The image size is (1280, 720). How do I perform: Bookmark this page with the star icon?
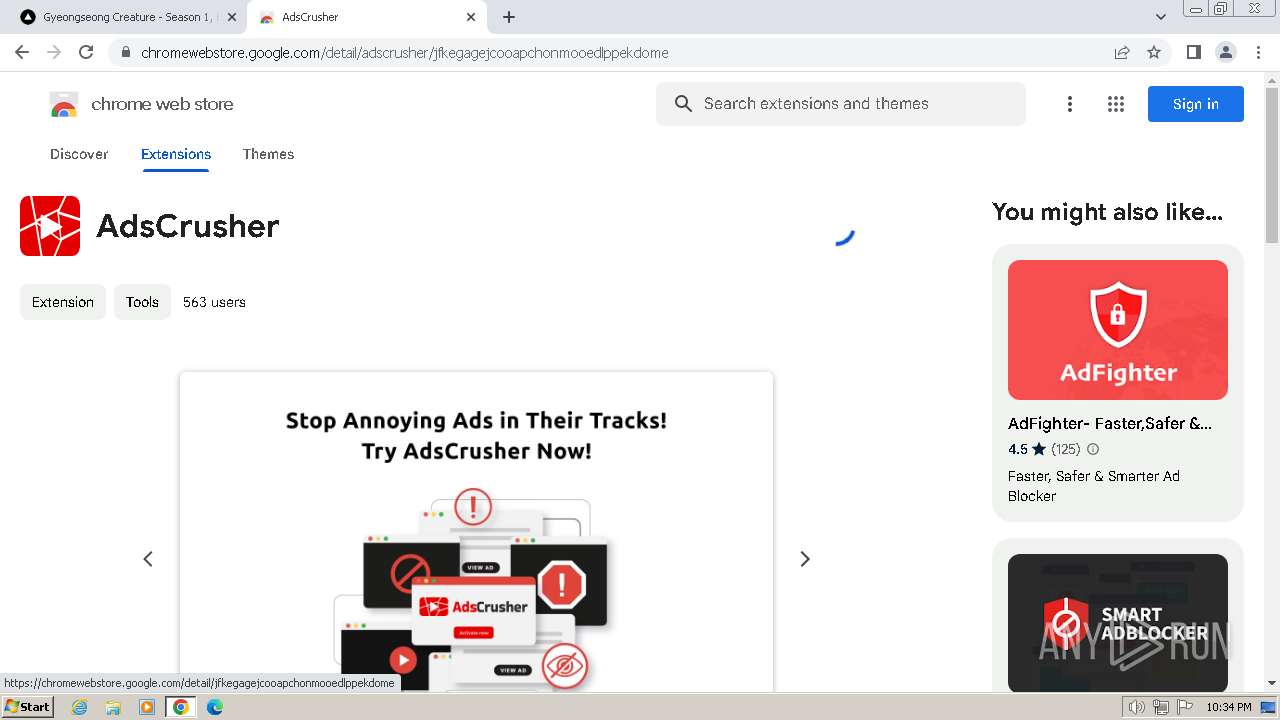coord(1154,52)
